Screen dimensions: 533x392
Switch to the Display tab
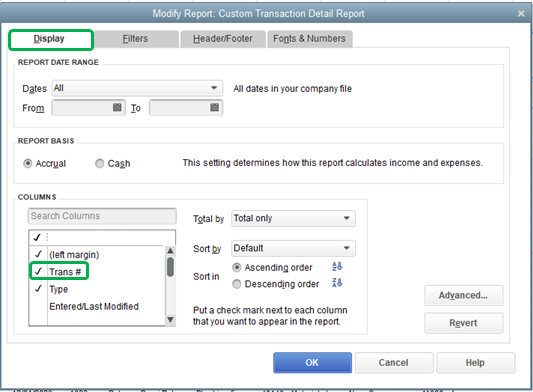click(x=51, y=39)
